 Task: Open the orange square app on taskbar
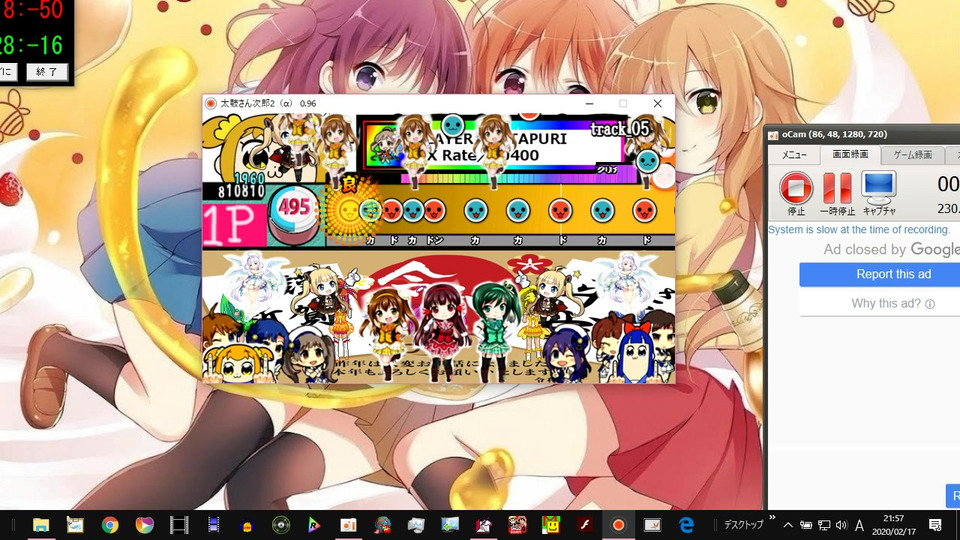click(348, 525)
